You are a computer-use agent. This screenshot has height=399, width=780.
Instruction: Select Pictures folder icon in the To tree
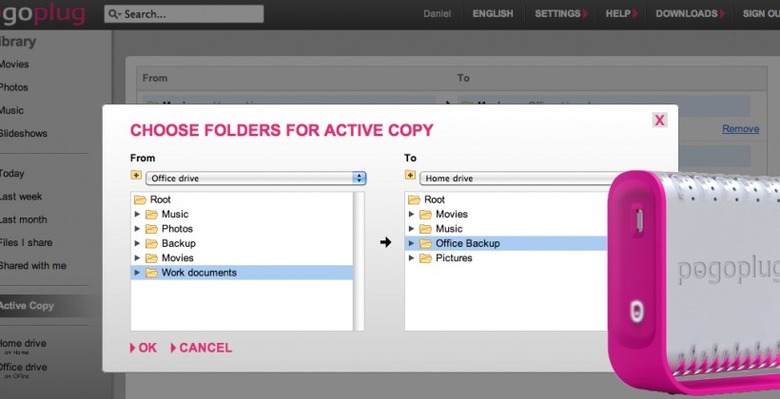coord(425,258)
